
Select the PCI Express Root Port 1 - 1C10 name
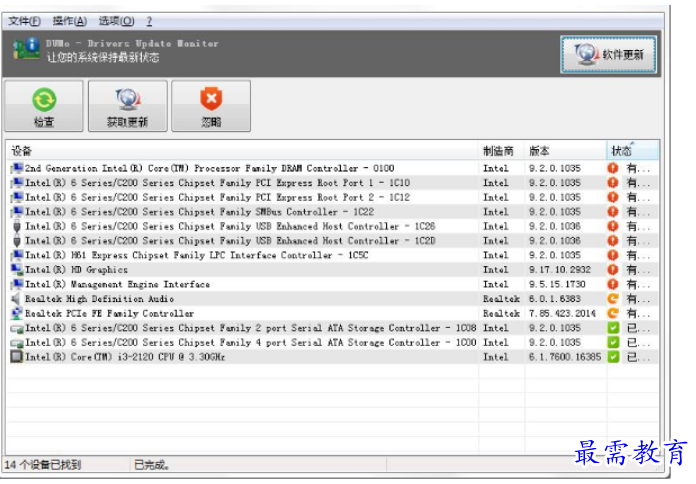218,182
